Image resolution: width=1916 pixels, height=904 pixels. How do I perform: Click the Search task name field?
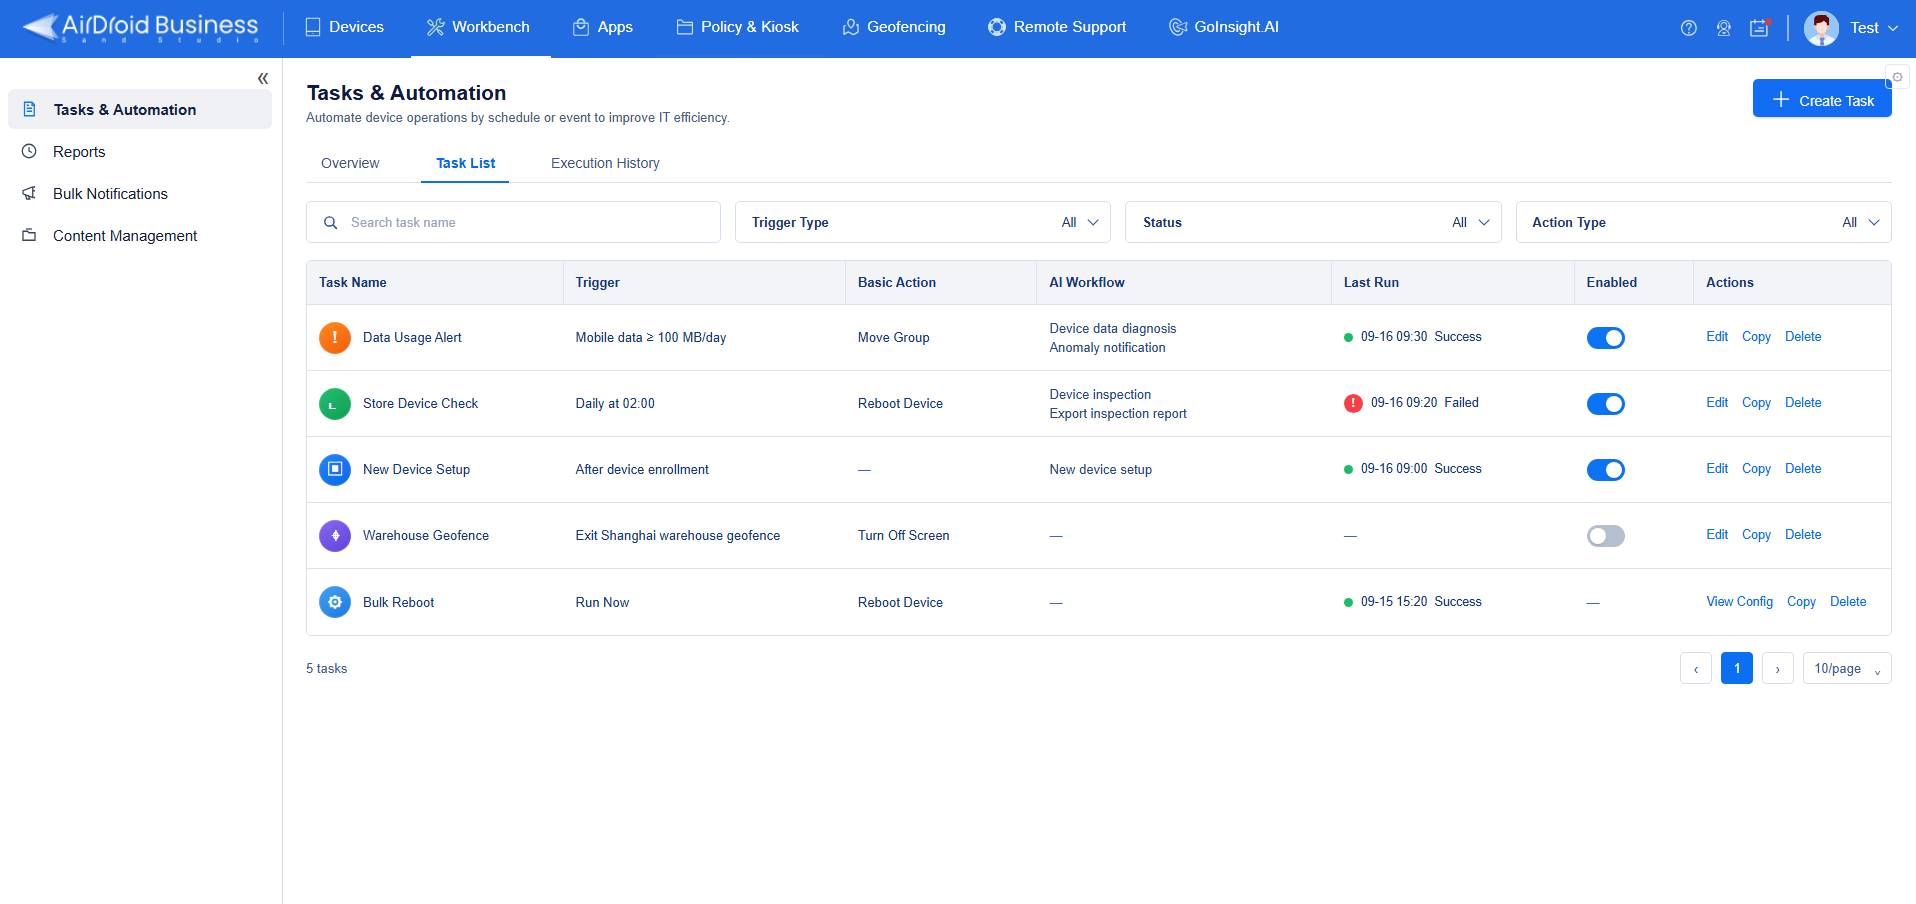[x=513, y=222]
